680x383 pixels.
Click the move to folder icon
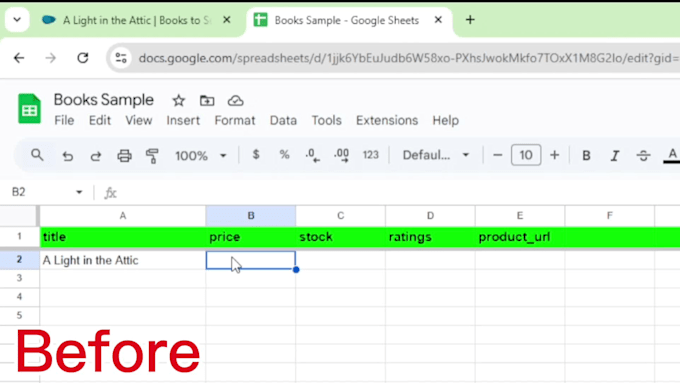(207, 101)
